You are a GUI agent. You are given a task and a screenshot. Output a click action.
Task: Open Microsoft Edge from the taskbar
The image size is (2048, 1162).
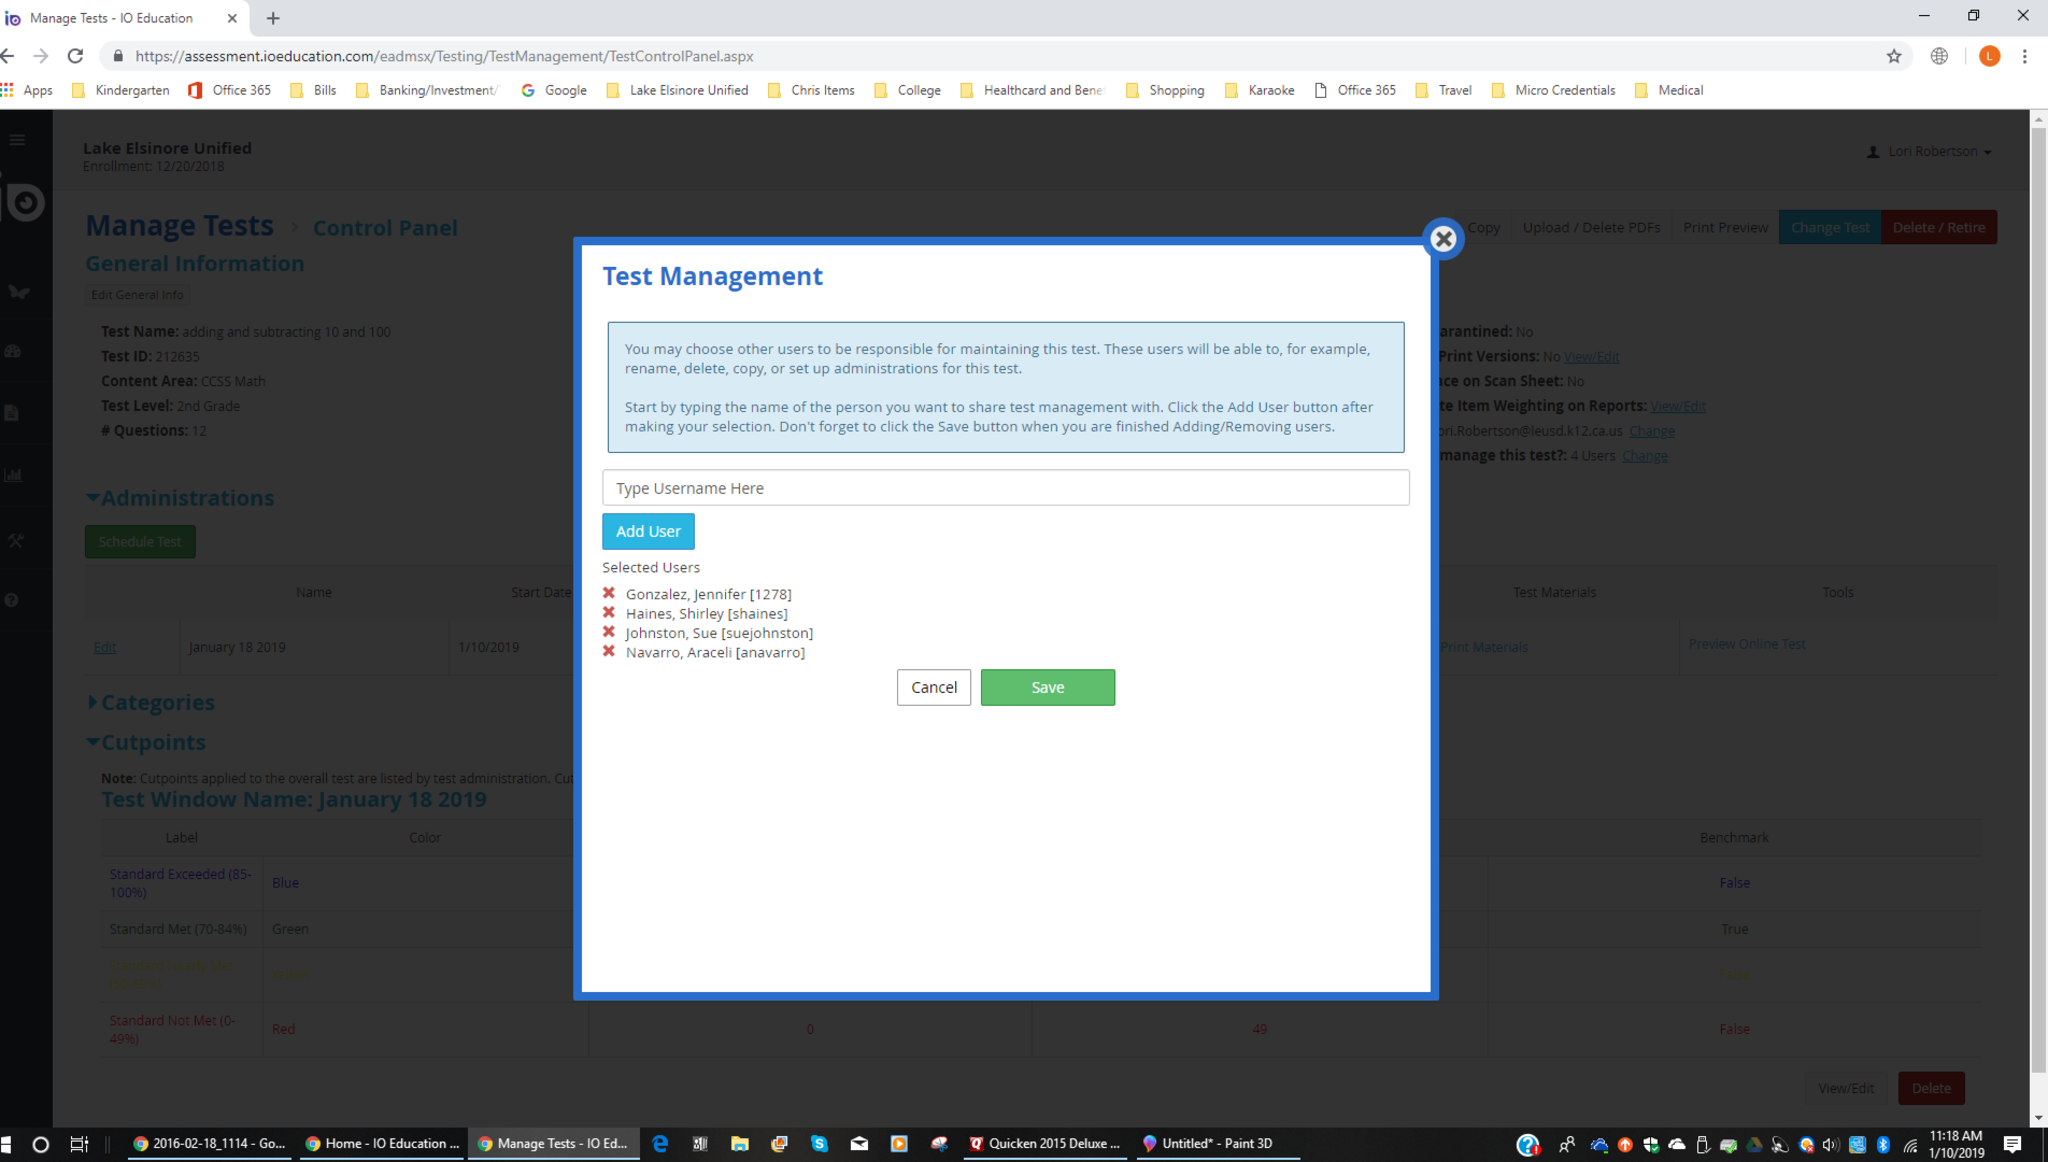pos(660,1143)
